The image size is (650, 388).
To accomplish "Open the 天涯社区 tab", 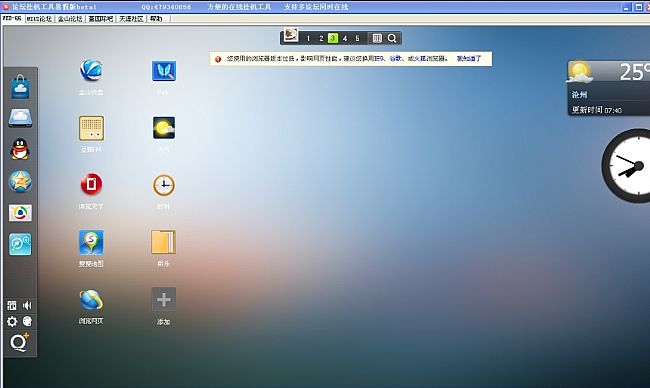I will [131, 19].
